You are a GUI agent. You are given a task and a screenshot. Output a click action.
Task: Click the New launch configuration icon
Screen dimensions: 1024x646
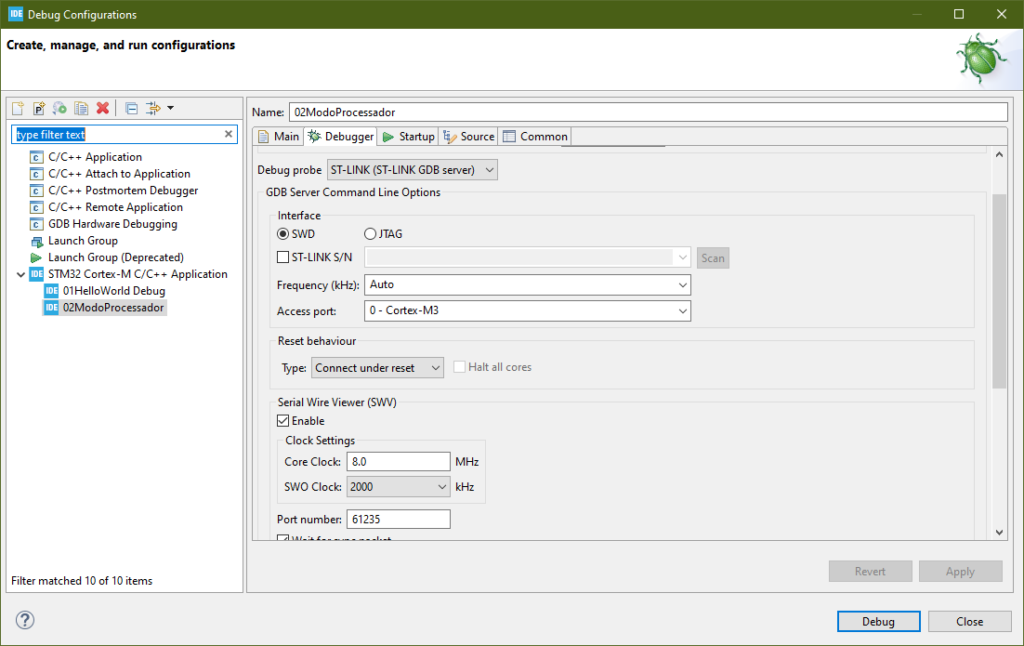tap(18, 108)
